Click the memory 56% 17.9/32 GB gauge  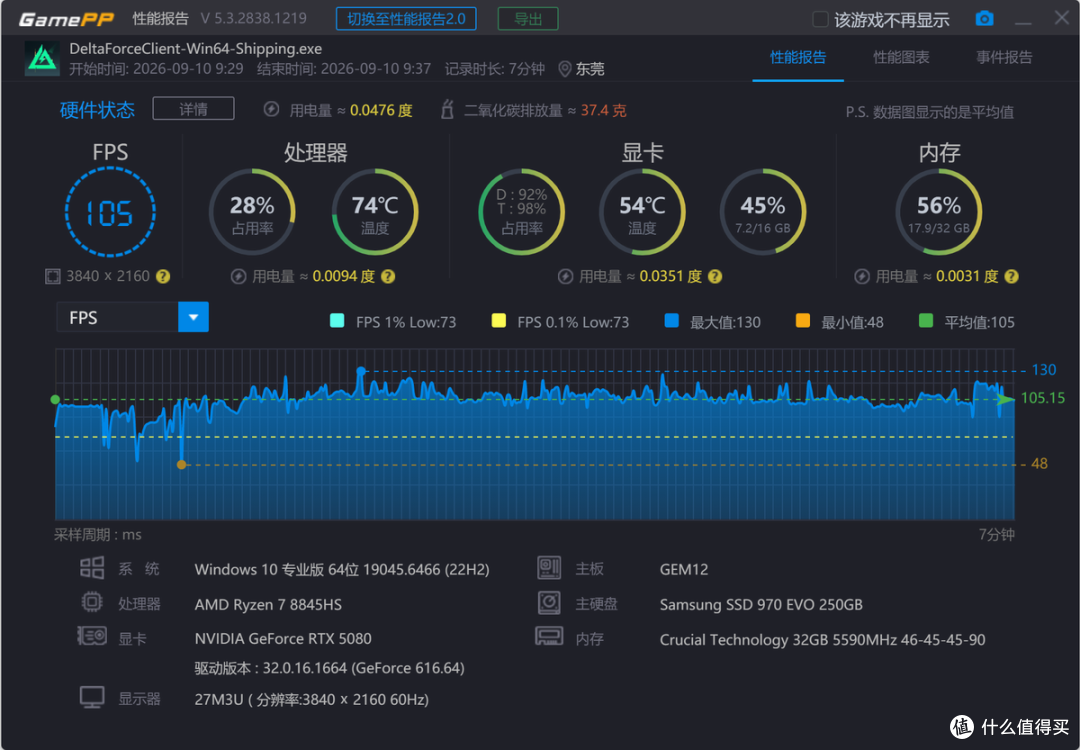coord(939,212)
